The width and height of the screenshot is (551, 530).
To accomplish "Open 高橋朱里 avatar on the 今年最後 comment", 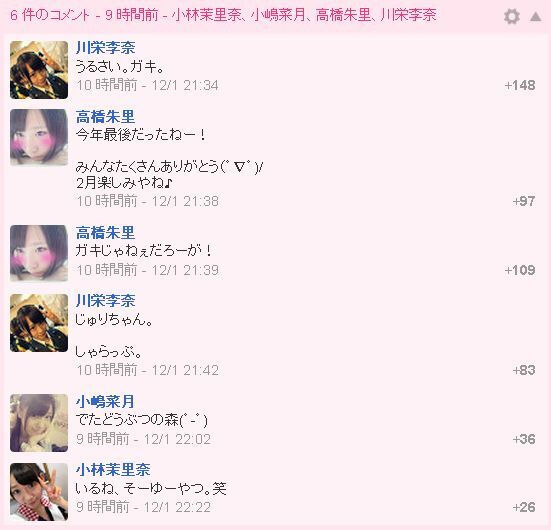I will [39, 137].
